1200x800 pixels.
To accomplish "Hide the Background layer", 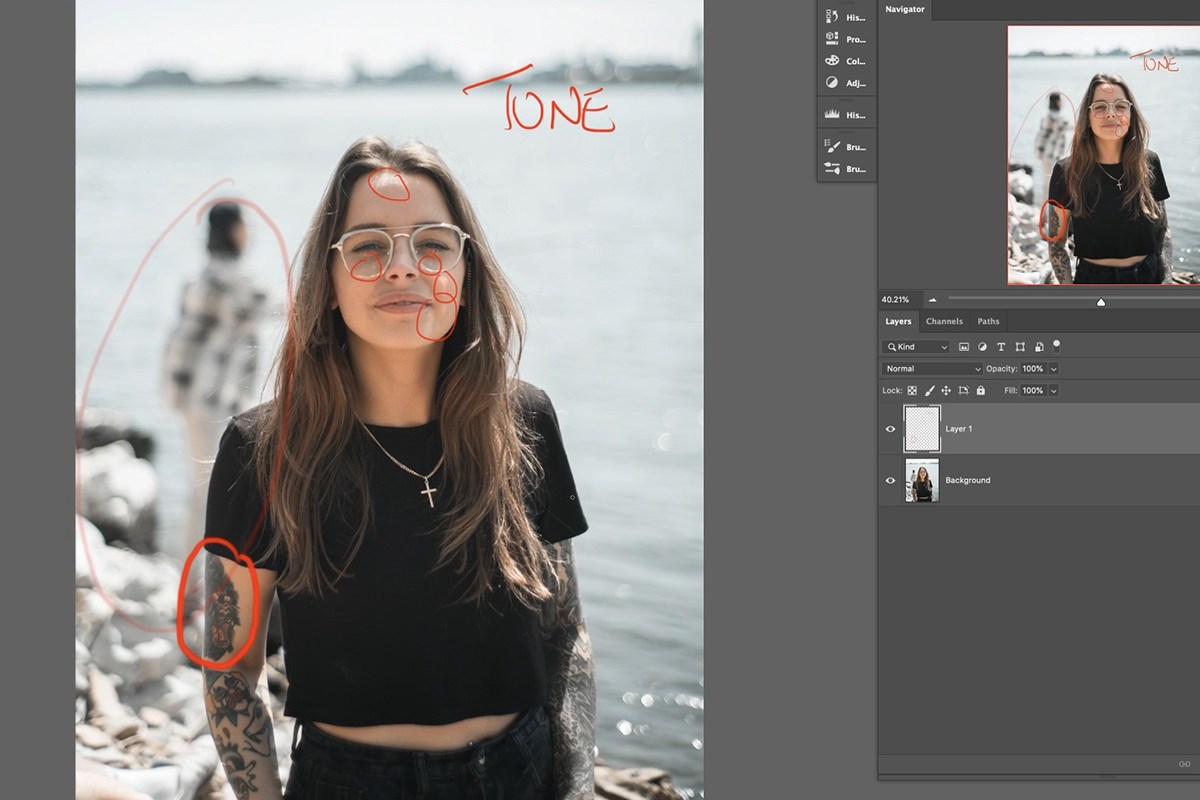I will (x=890, y=481).
